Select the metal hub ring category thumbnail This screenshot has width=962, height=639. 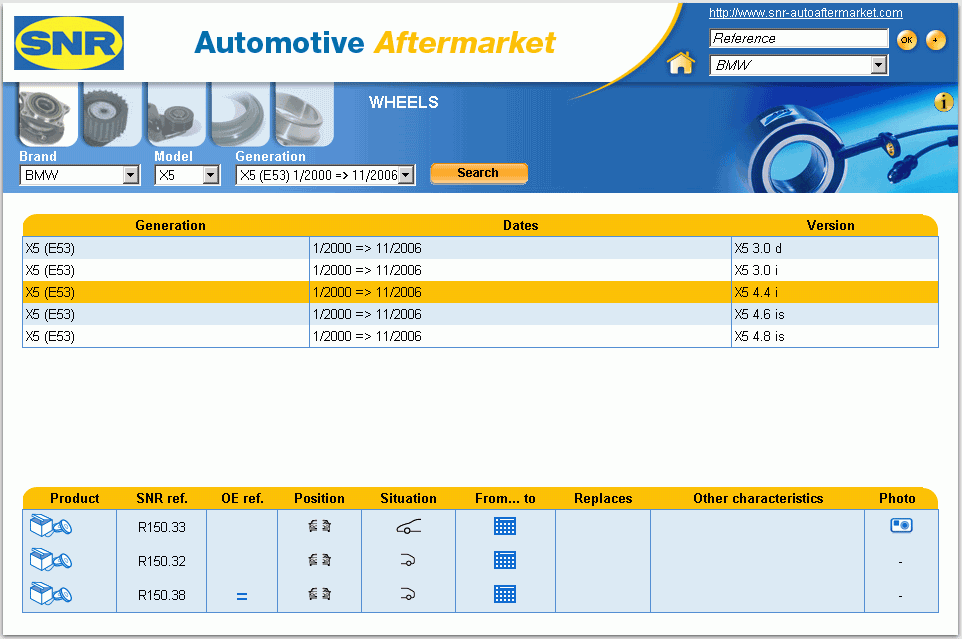click(304, 115)
